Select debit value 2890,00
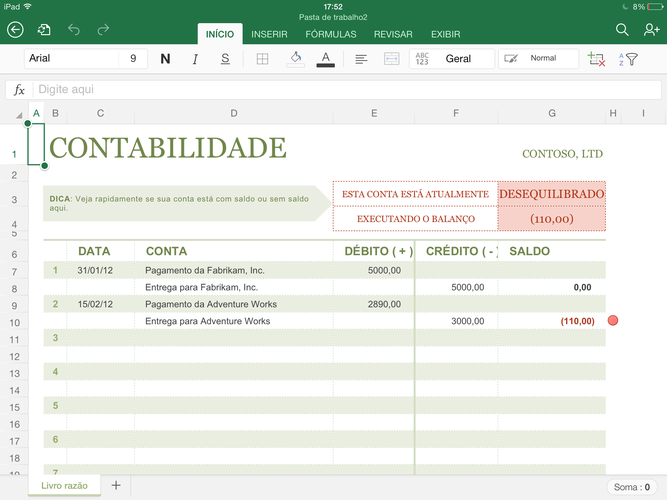This screenshot has width=667, height=500. click(x=373, y=304)
